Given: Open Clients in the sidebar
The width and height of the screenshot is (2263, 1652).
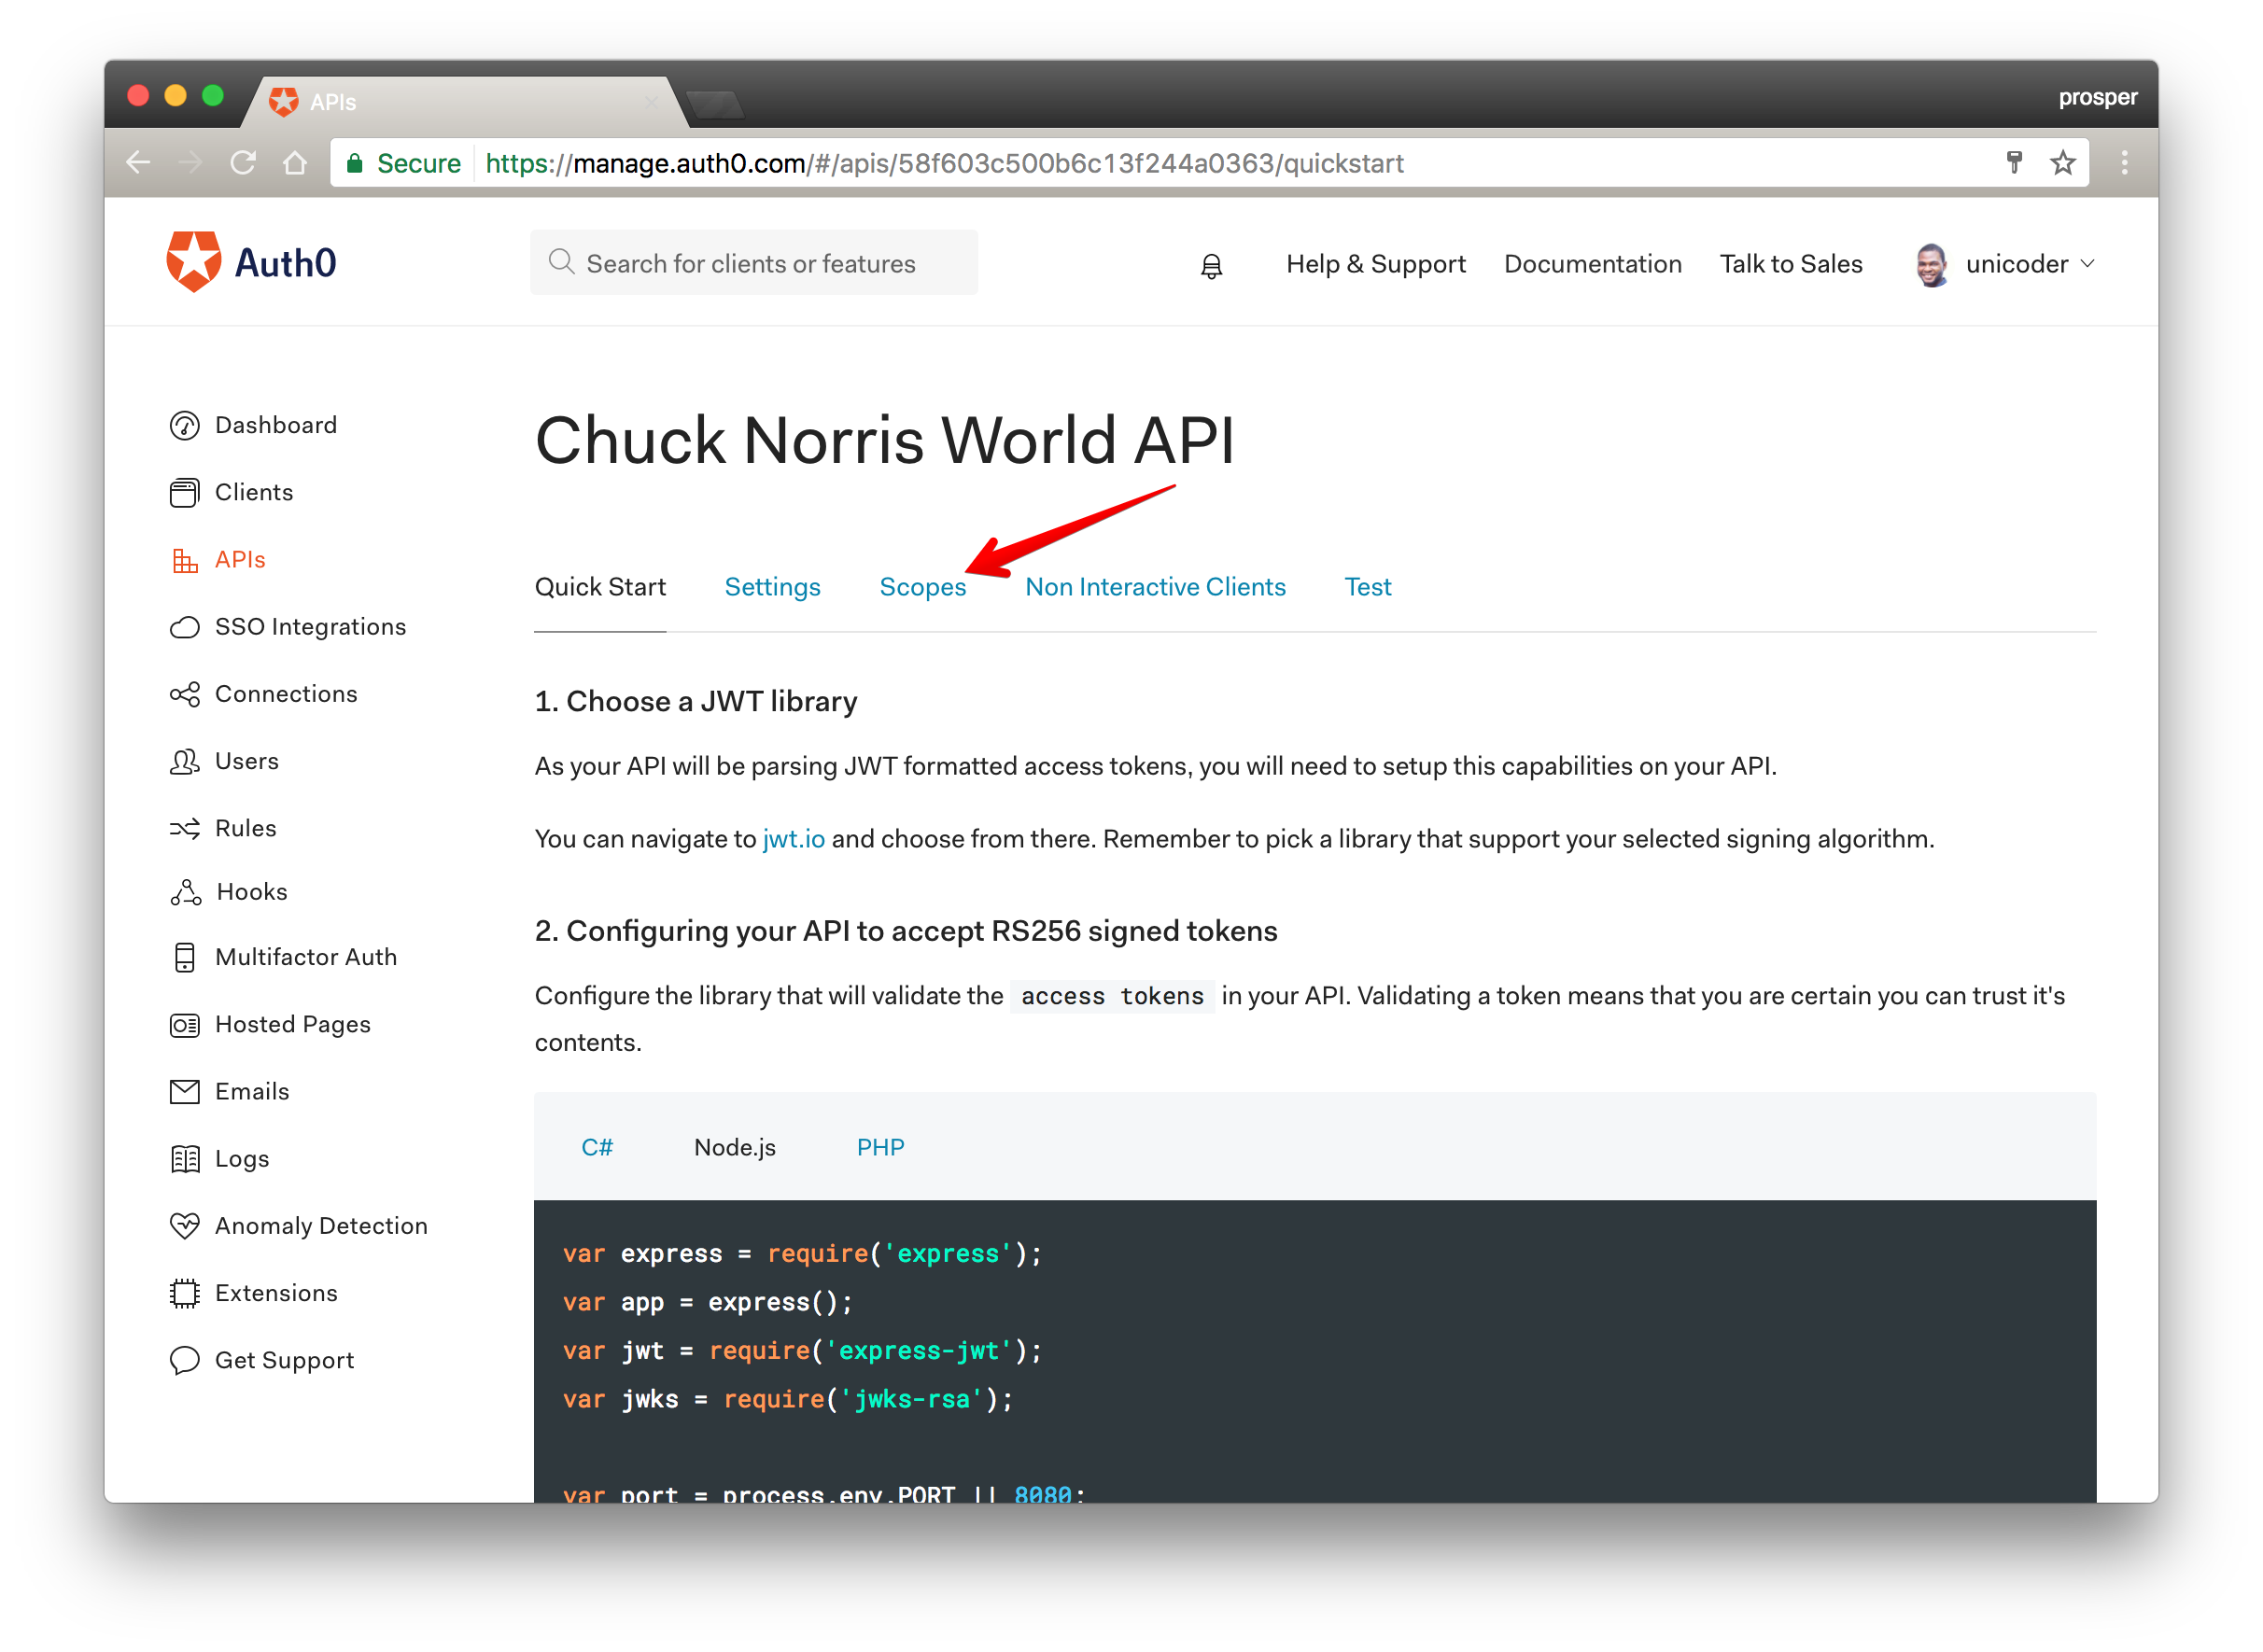Looking at the screenshot, I should coord(254,492).
